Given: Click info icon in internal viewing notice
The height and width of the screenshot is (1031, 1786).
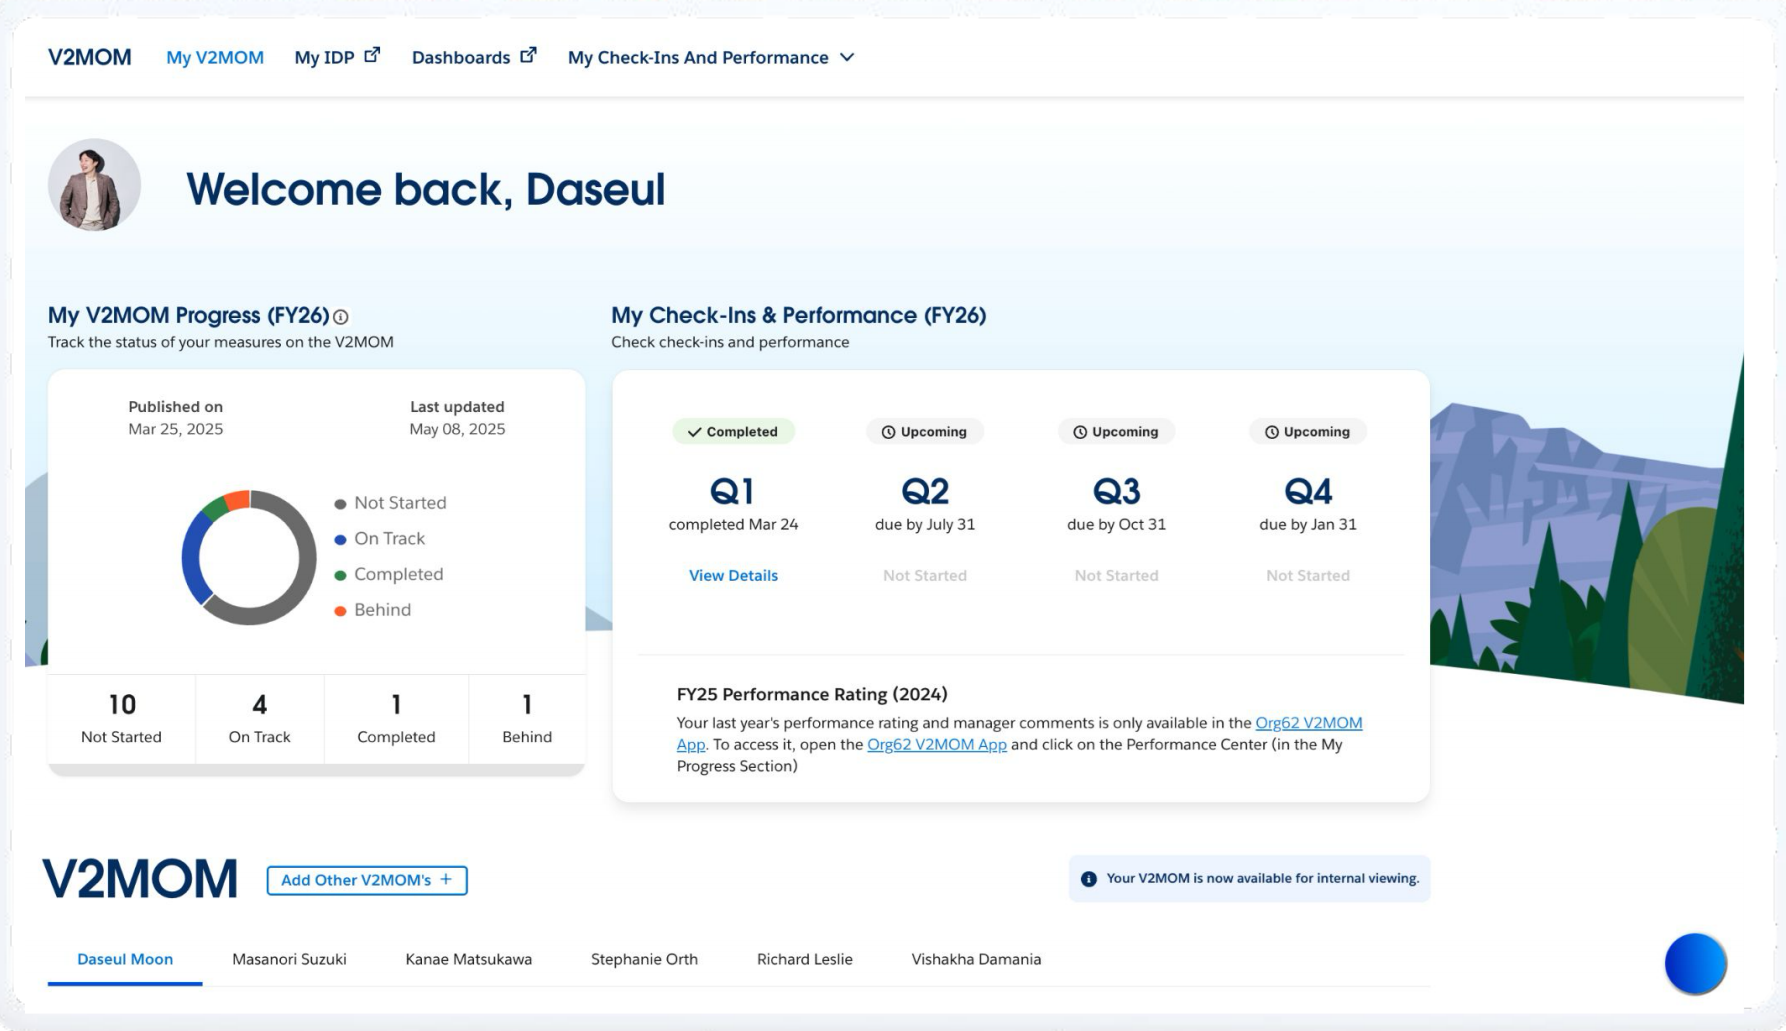Looking at the screenshot, I should (1089, 879).
